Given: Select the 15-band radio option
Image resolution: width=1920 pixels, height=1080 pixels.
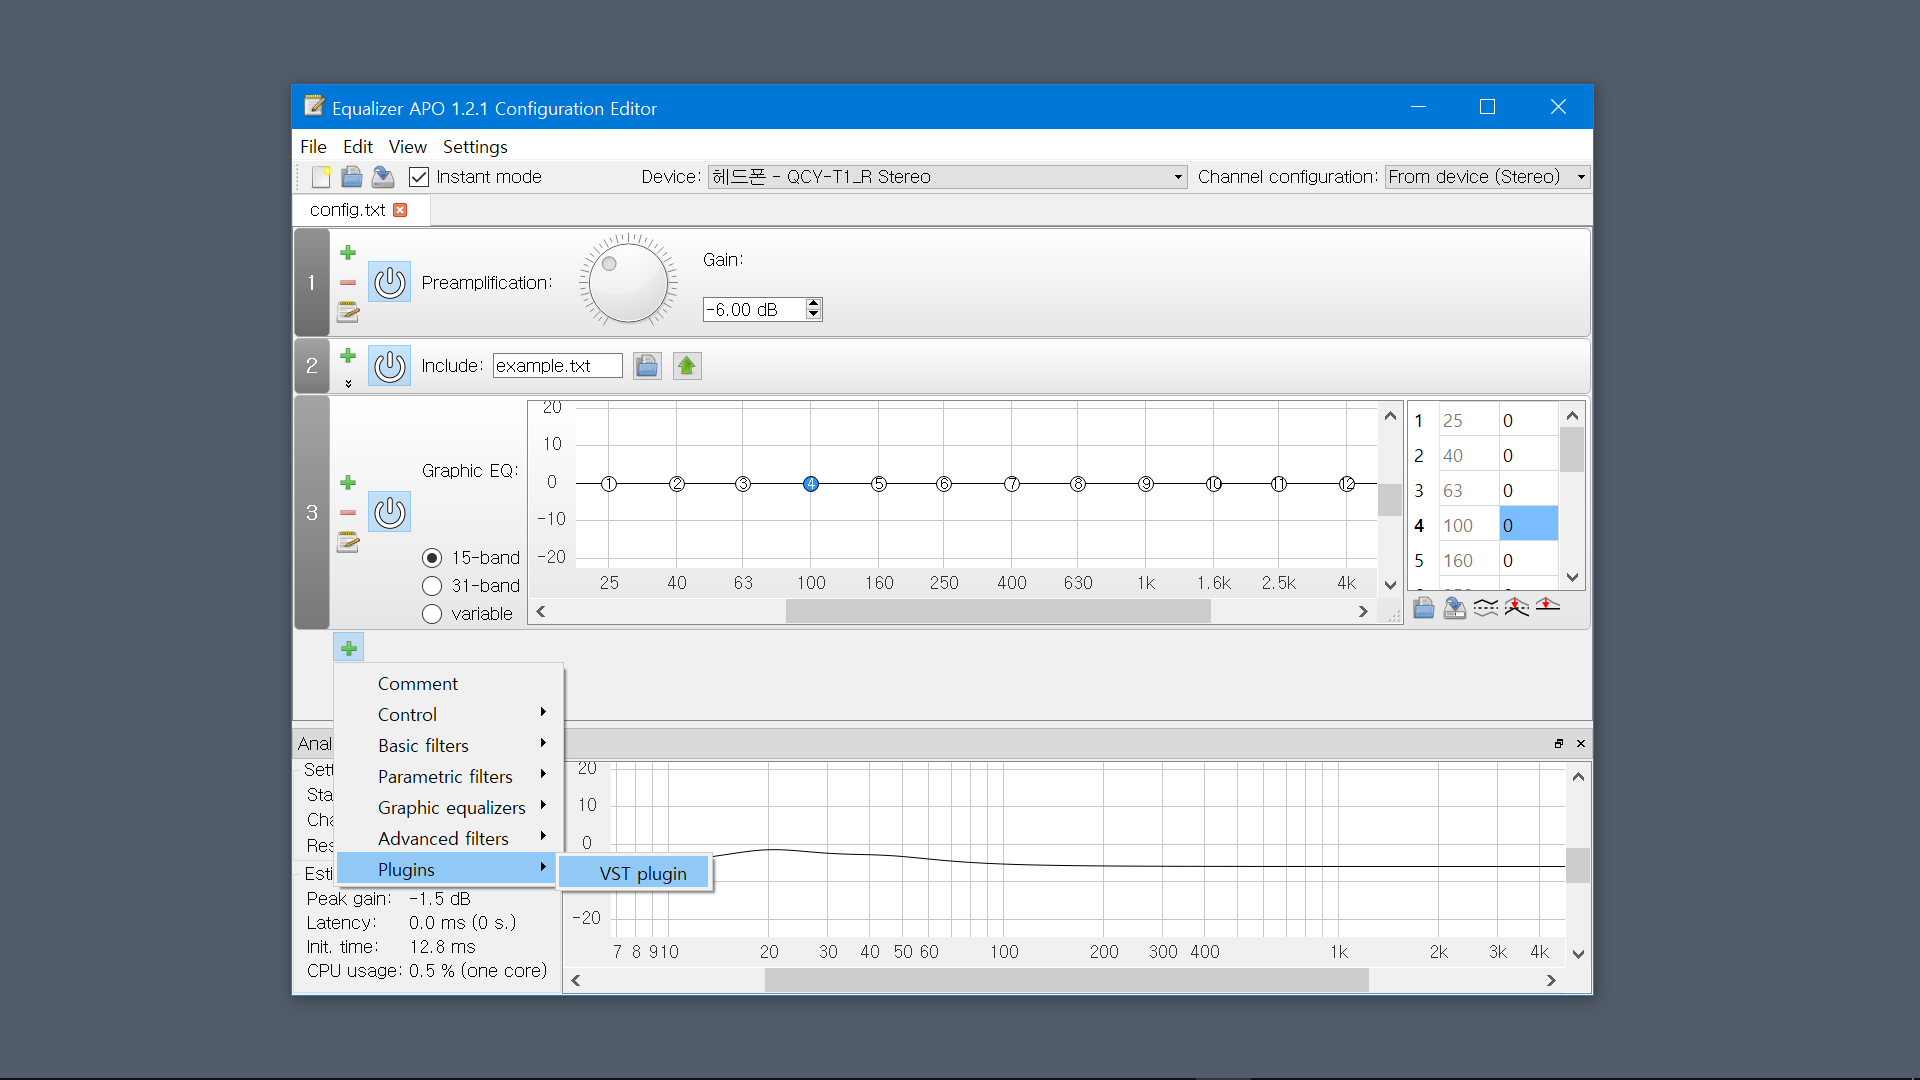Looking at the screenshot, I should 432,558.
